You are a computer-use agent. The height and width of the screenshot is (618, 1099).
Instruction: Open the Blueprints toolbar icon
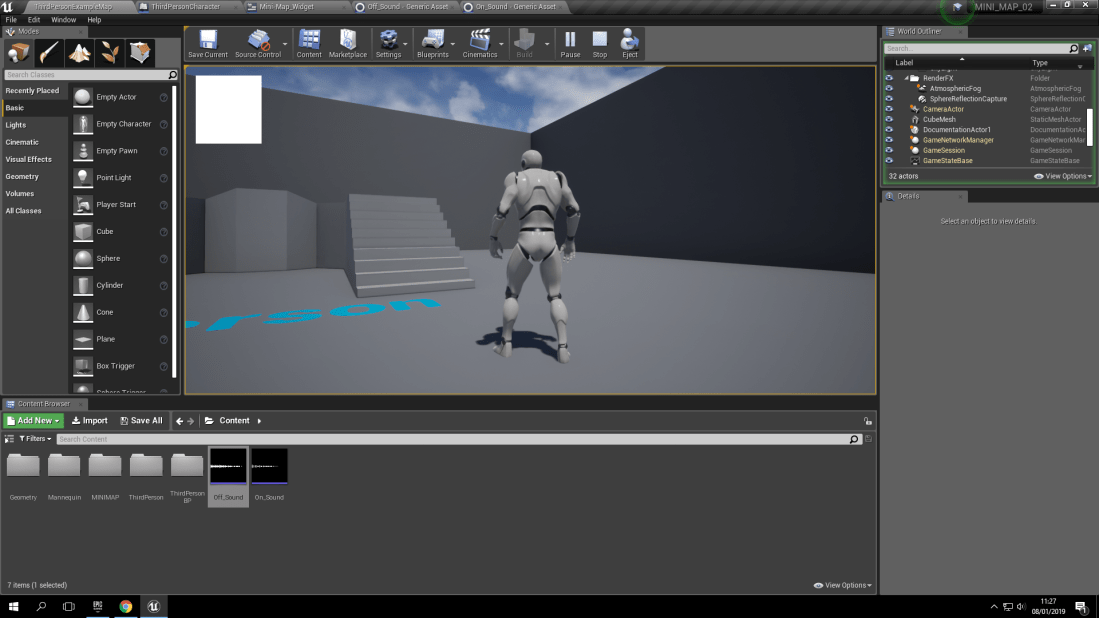coord(433,42)
